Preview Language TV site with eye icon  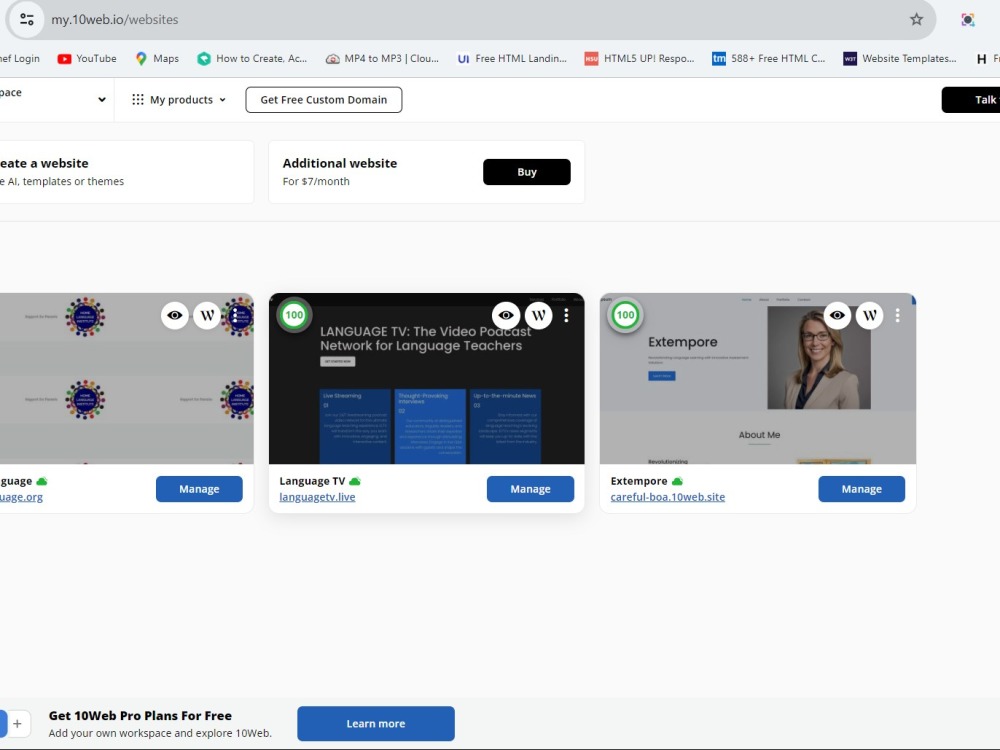click(x=506, y=315)
